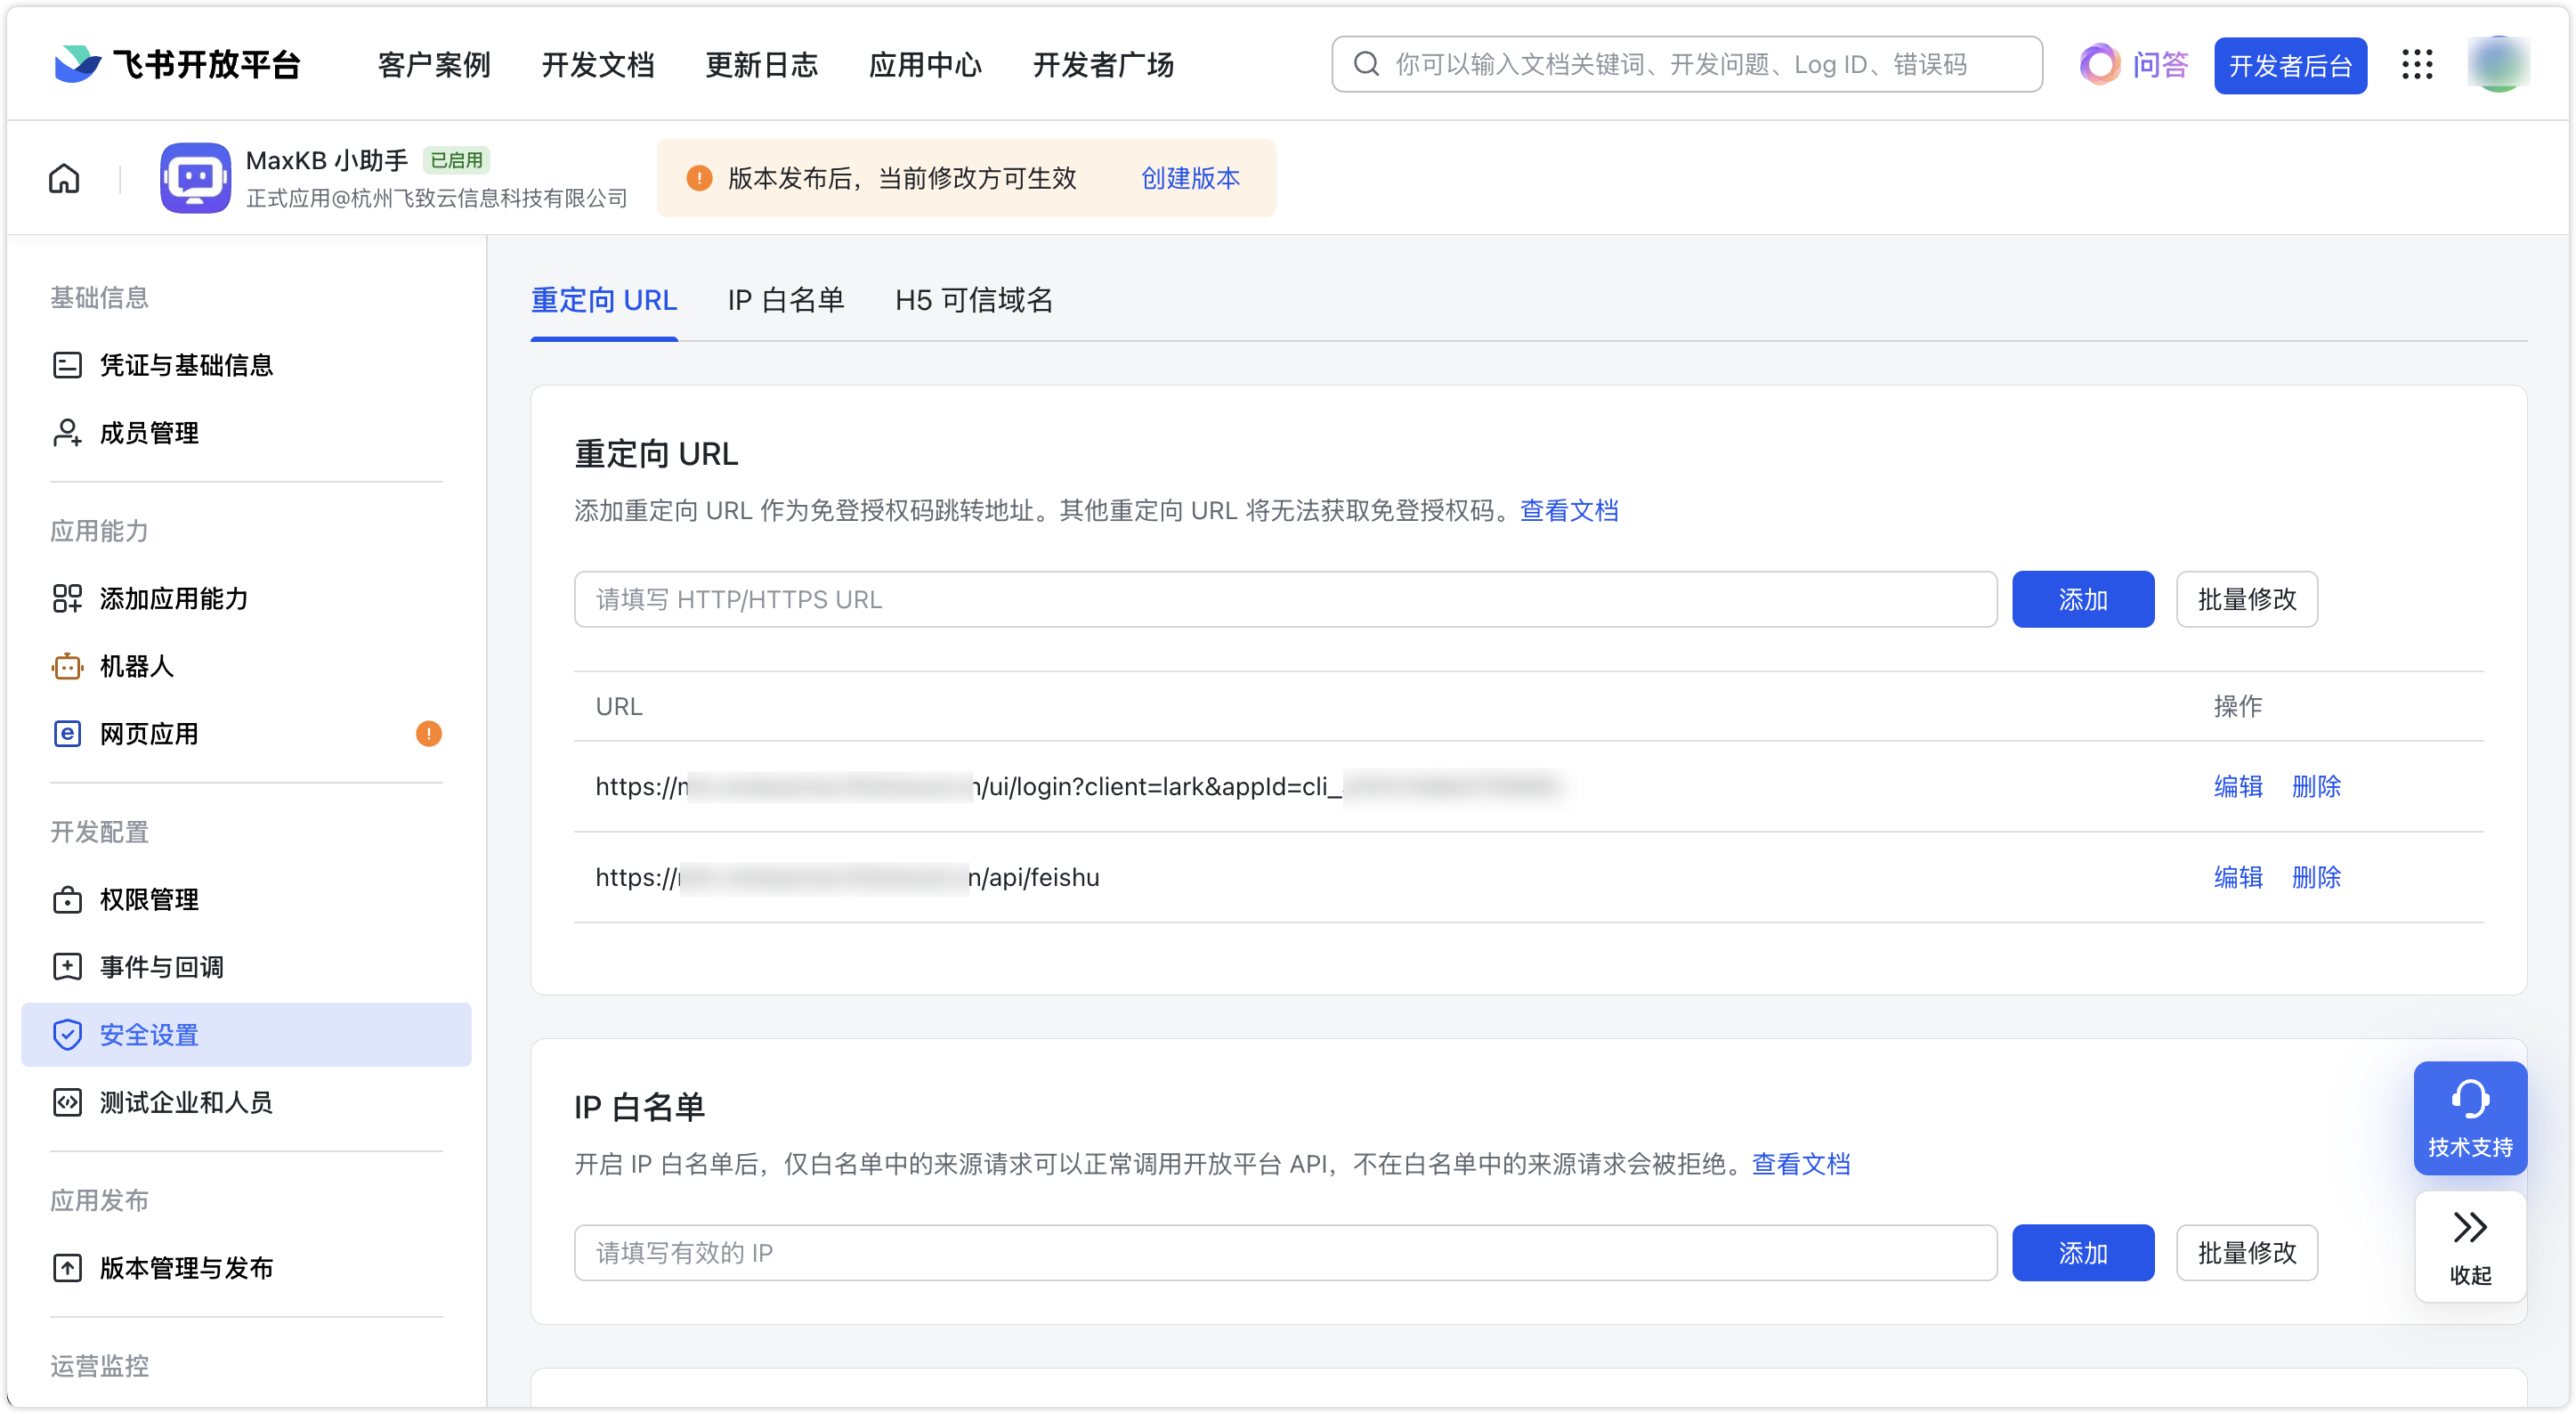Click the MaxKB 小助手 app logo
2576x1414 pixels.
point(195,177)
